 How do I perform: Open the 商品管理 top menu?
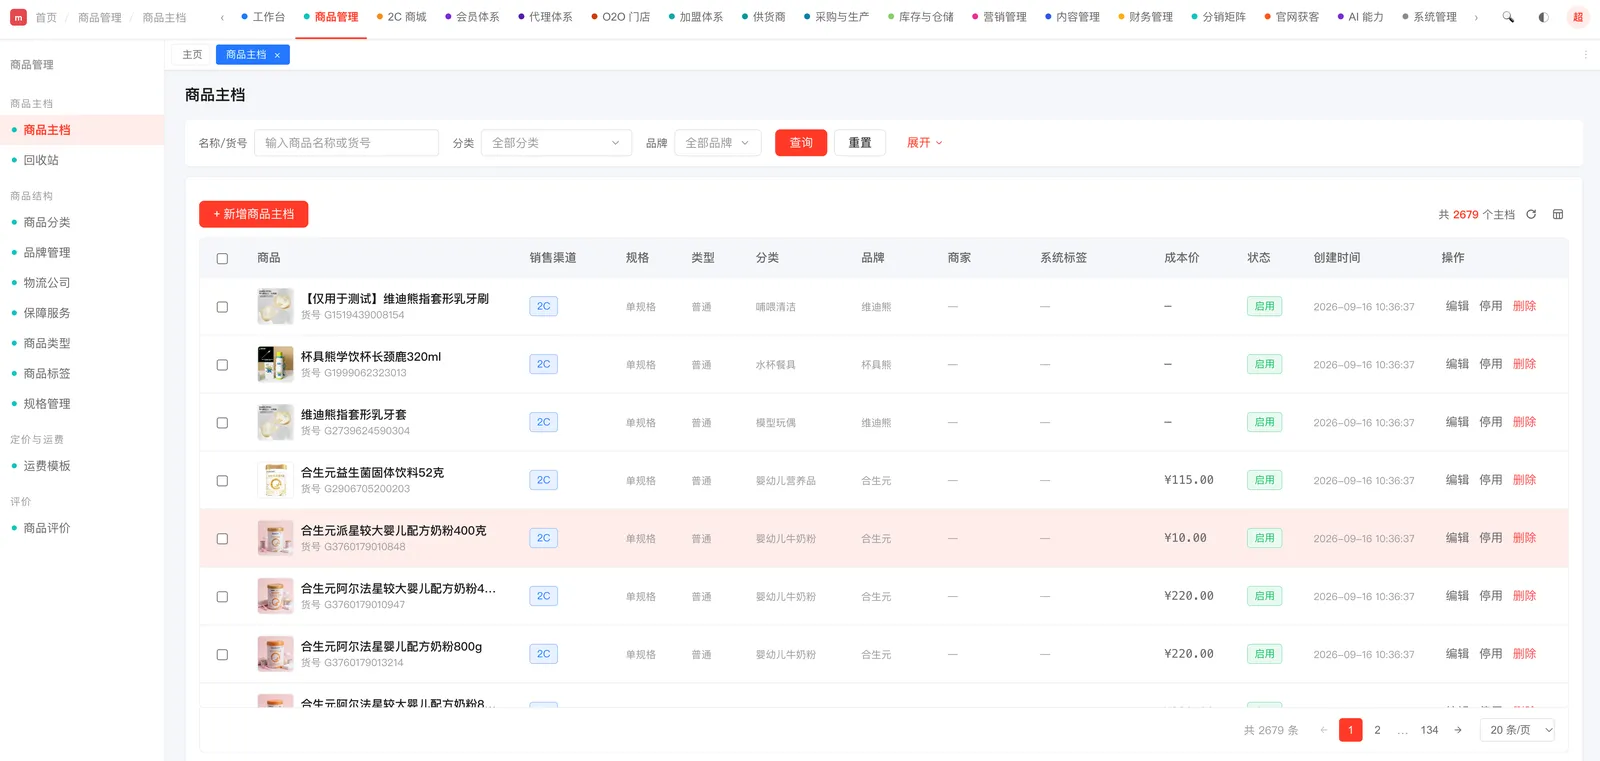[x=330, y=17]
